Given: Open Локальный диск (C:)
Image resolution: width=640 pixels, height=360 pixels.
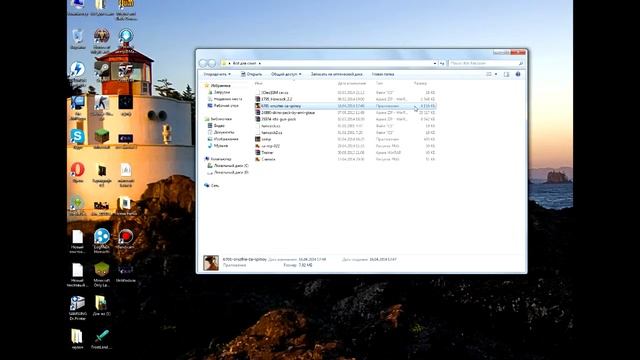Looking at the screenshot, I should [x=231, y=166].
